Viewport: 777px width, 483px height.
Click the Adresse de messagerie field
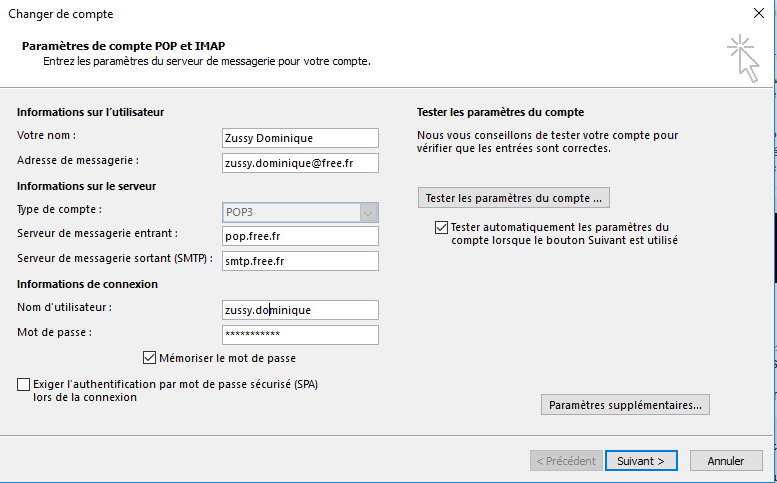point(300,163)
